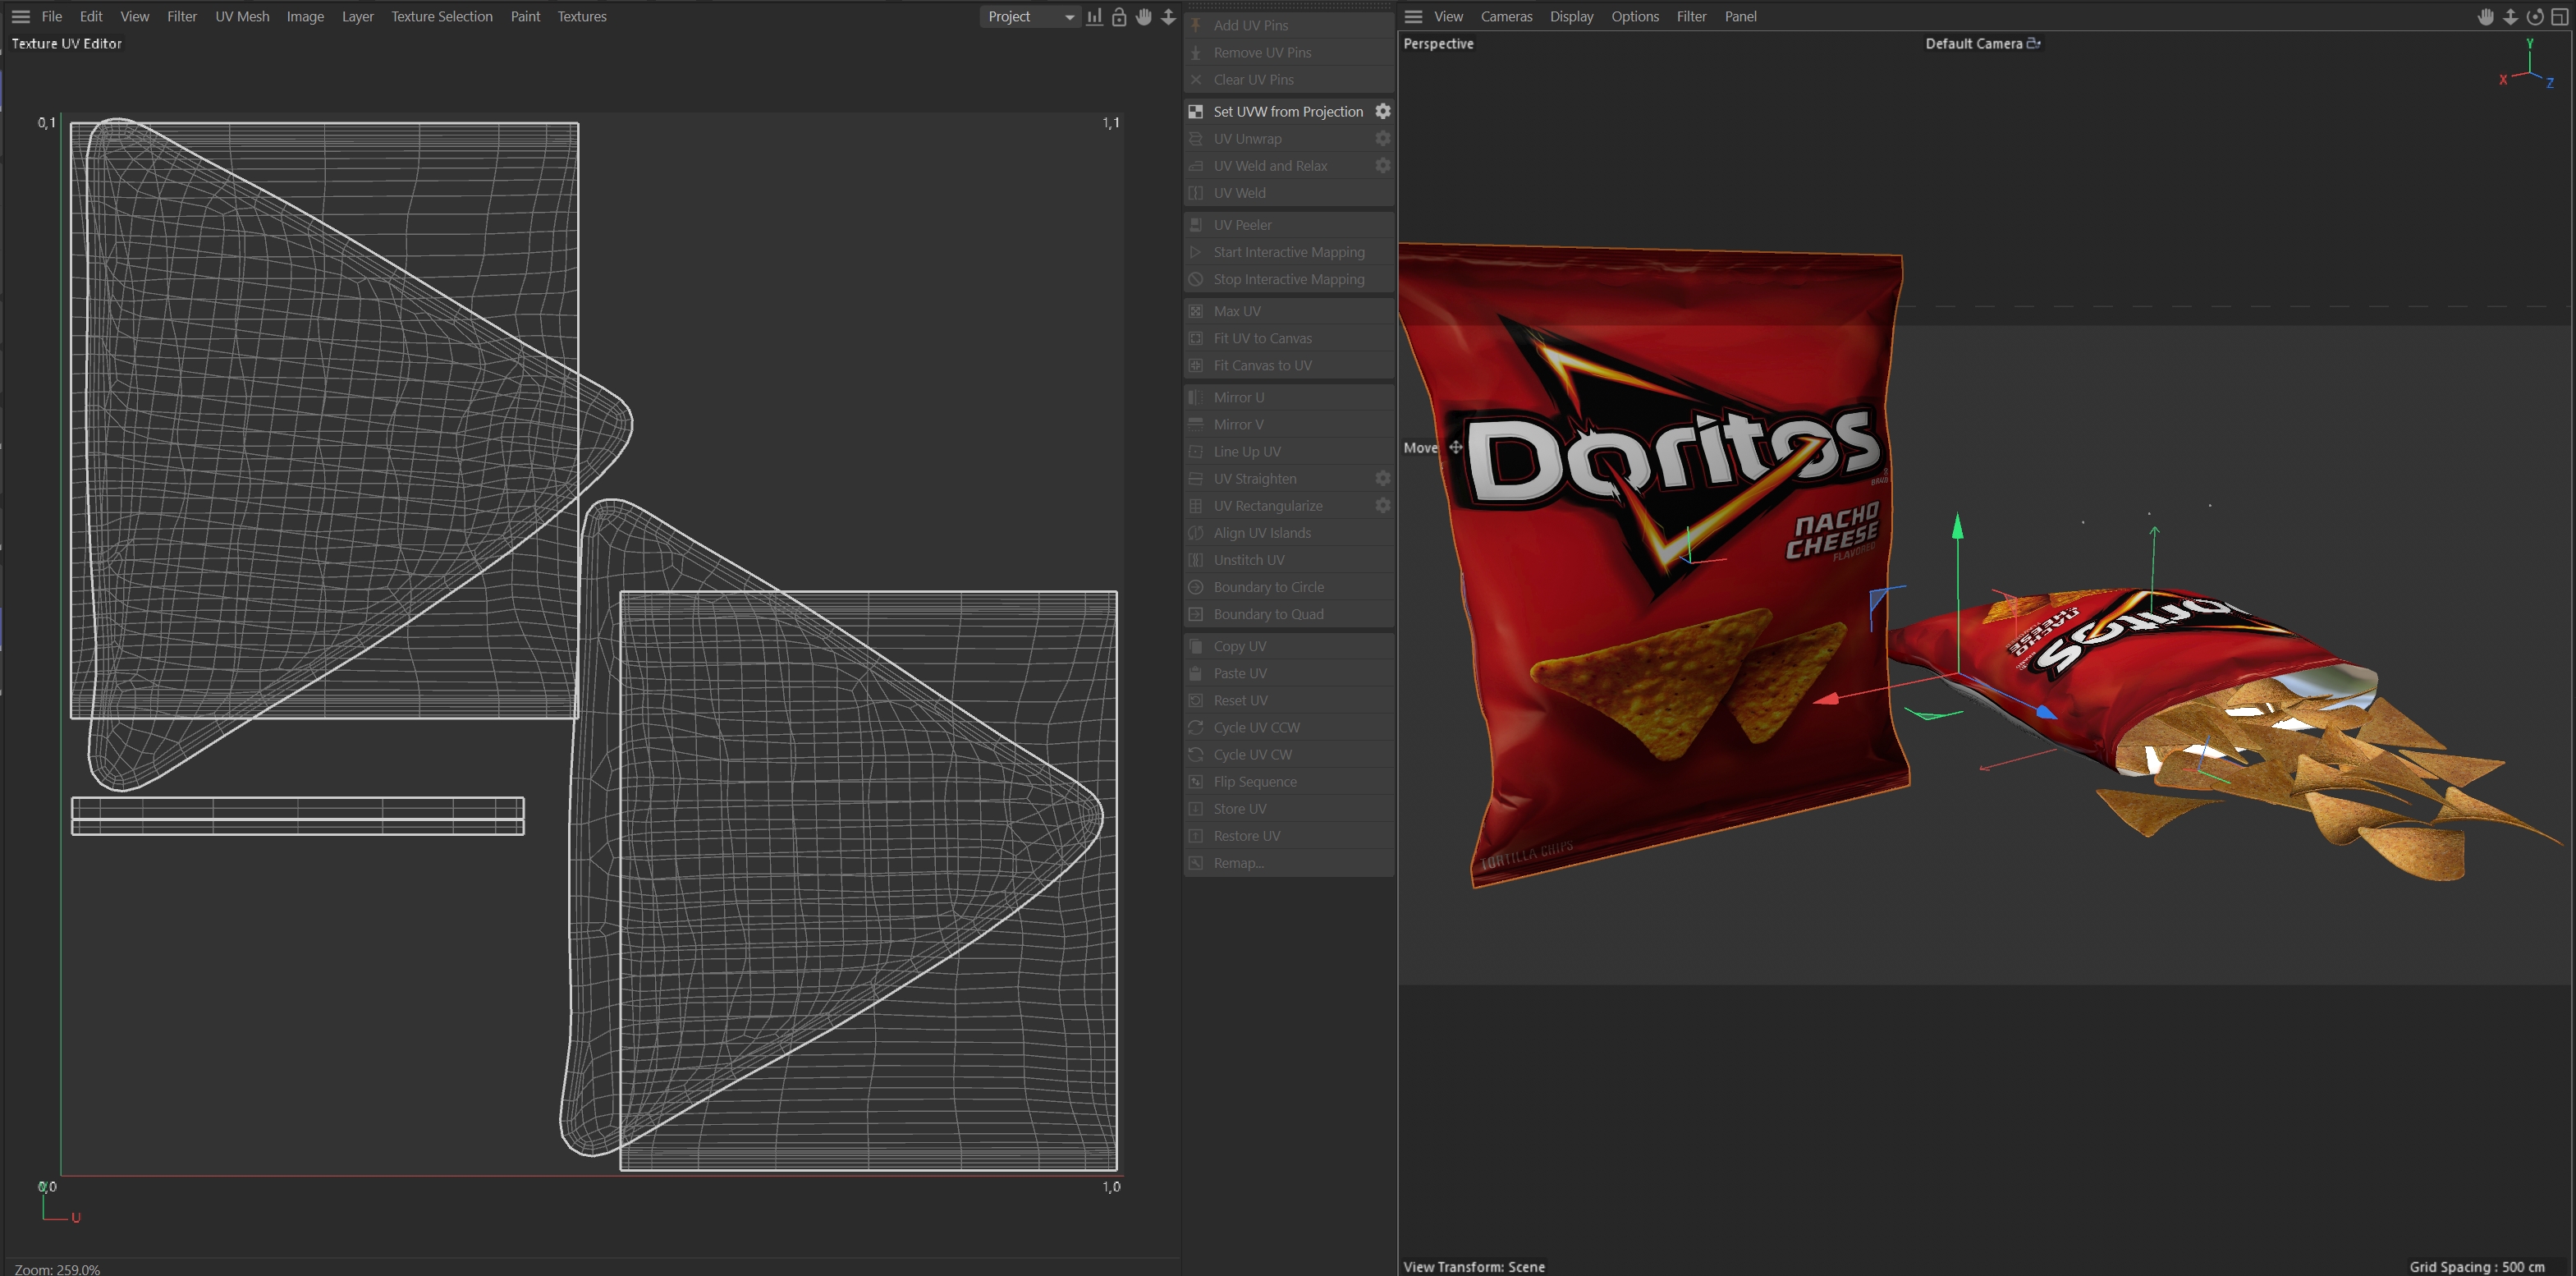Open the UV Mesh menu
2576x1276 pixels.
click(242, 17)
